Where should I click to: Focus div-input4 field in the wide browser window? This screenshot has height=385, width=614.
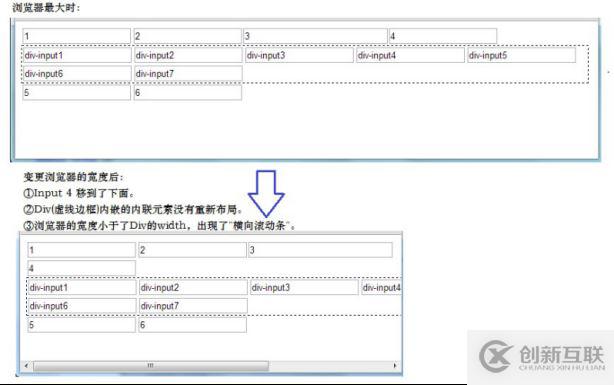click(410, 55)
